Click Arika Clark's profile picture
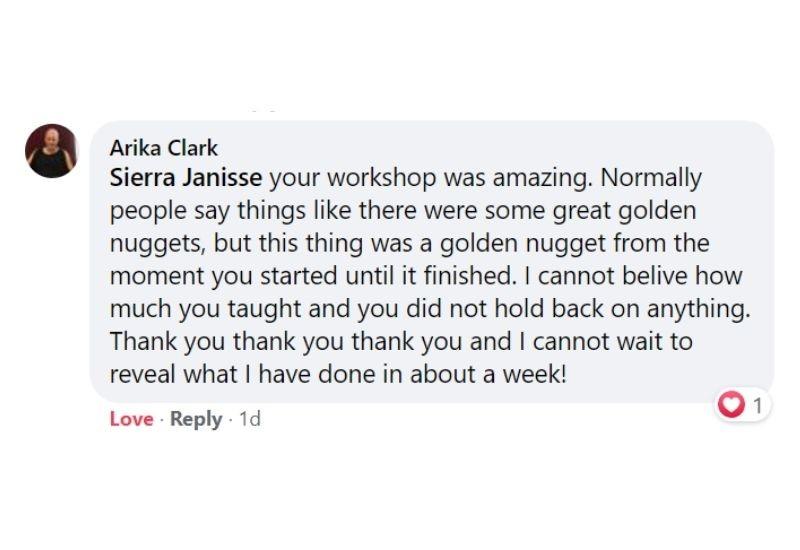Screen dimensions: 800x550 coord(51,151)
